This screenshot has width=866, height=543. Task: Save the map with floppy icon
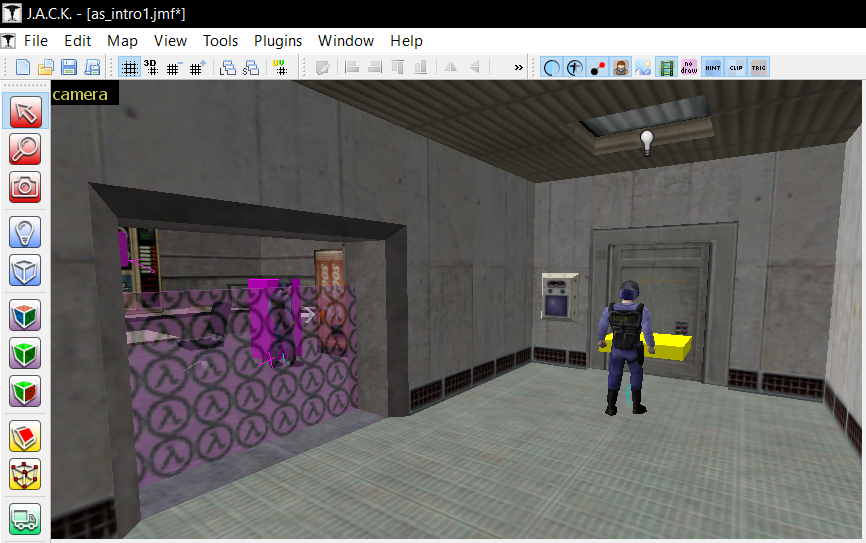click(69, 67)
